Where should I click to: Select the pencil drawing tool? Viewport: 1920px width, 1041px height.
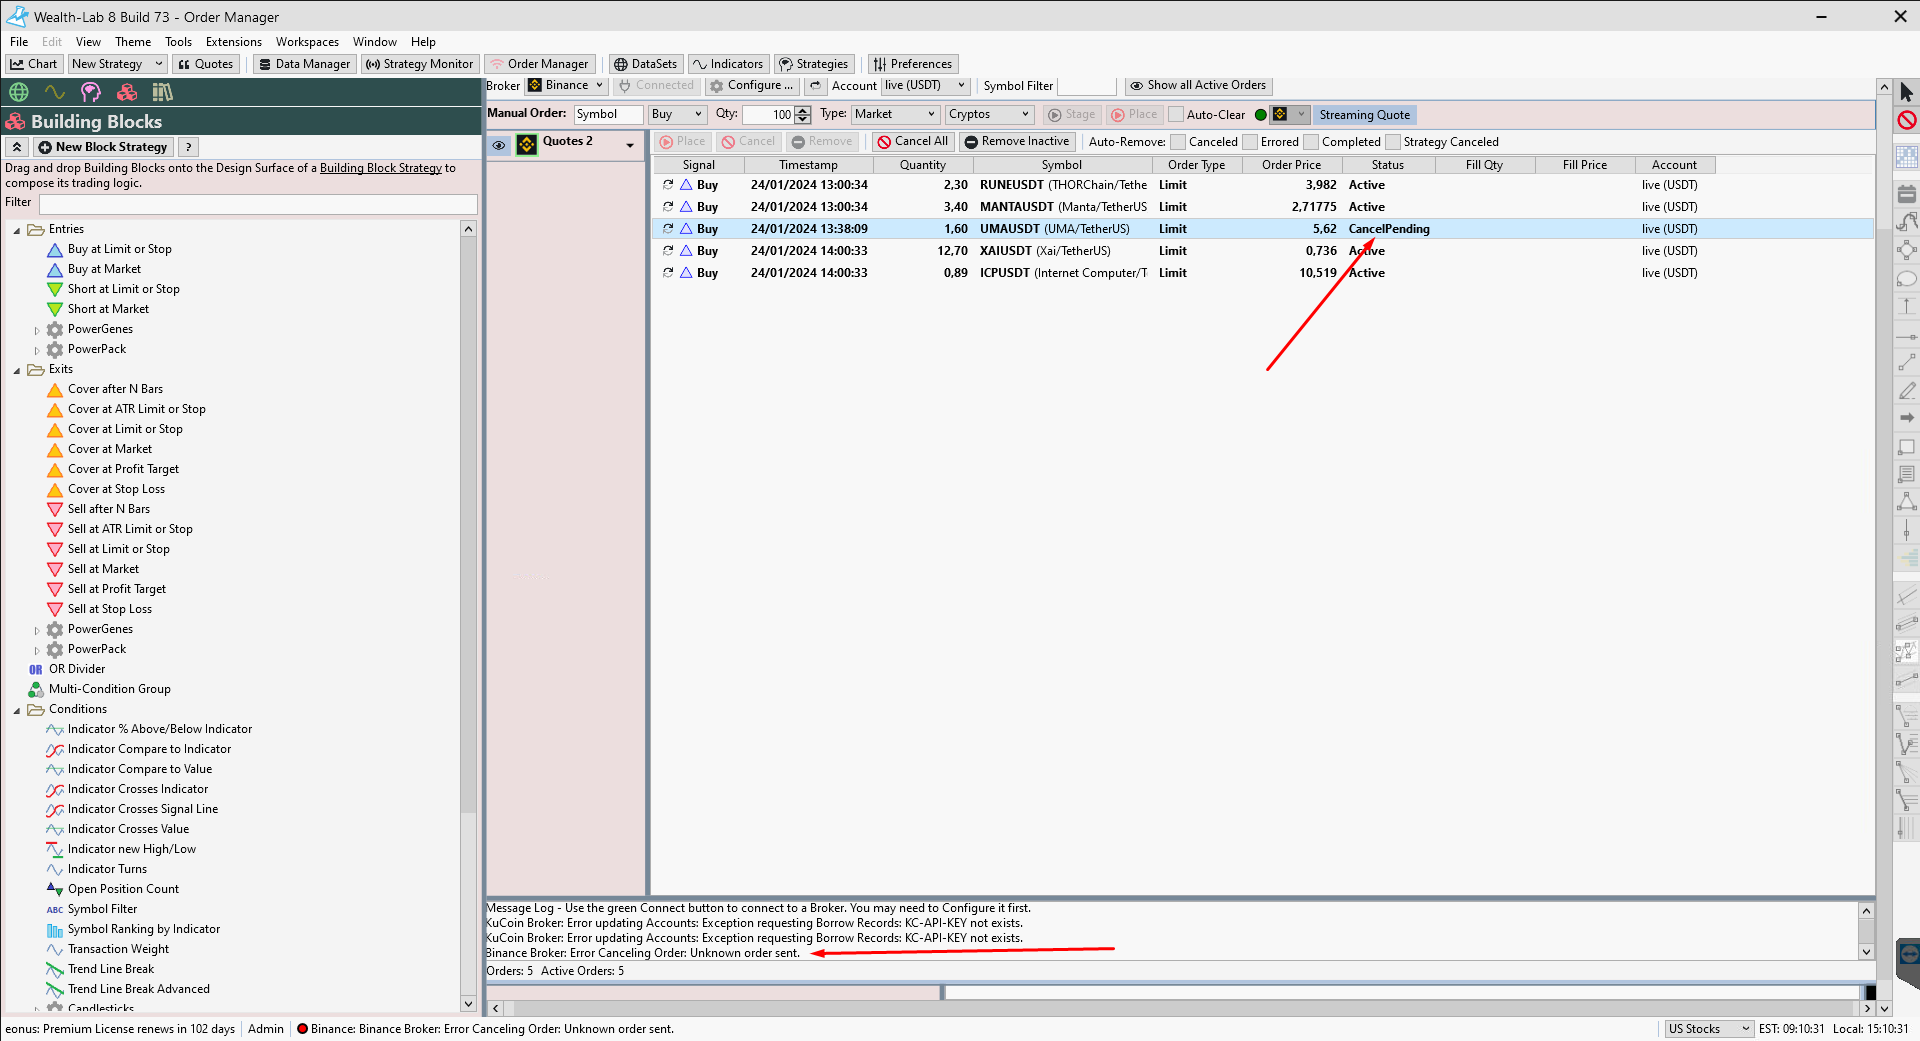1907,390
